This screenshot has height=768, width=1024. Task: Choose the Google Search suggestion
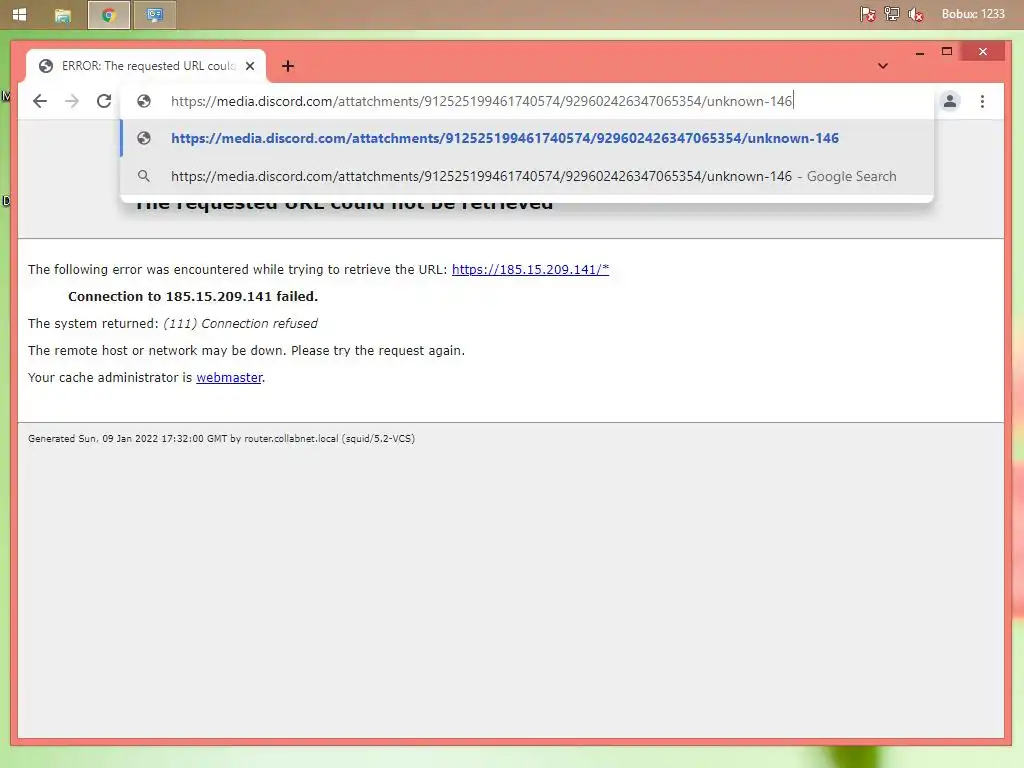click(527, 176)
